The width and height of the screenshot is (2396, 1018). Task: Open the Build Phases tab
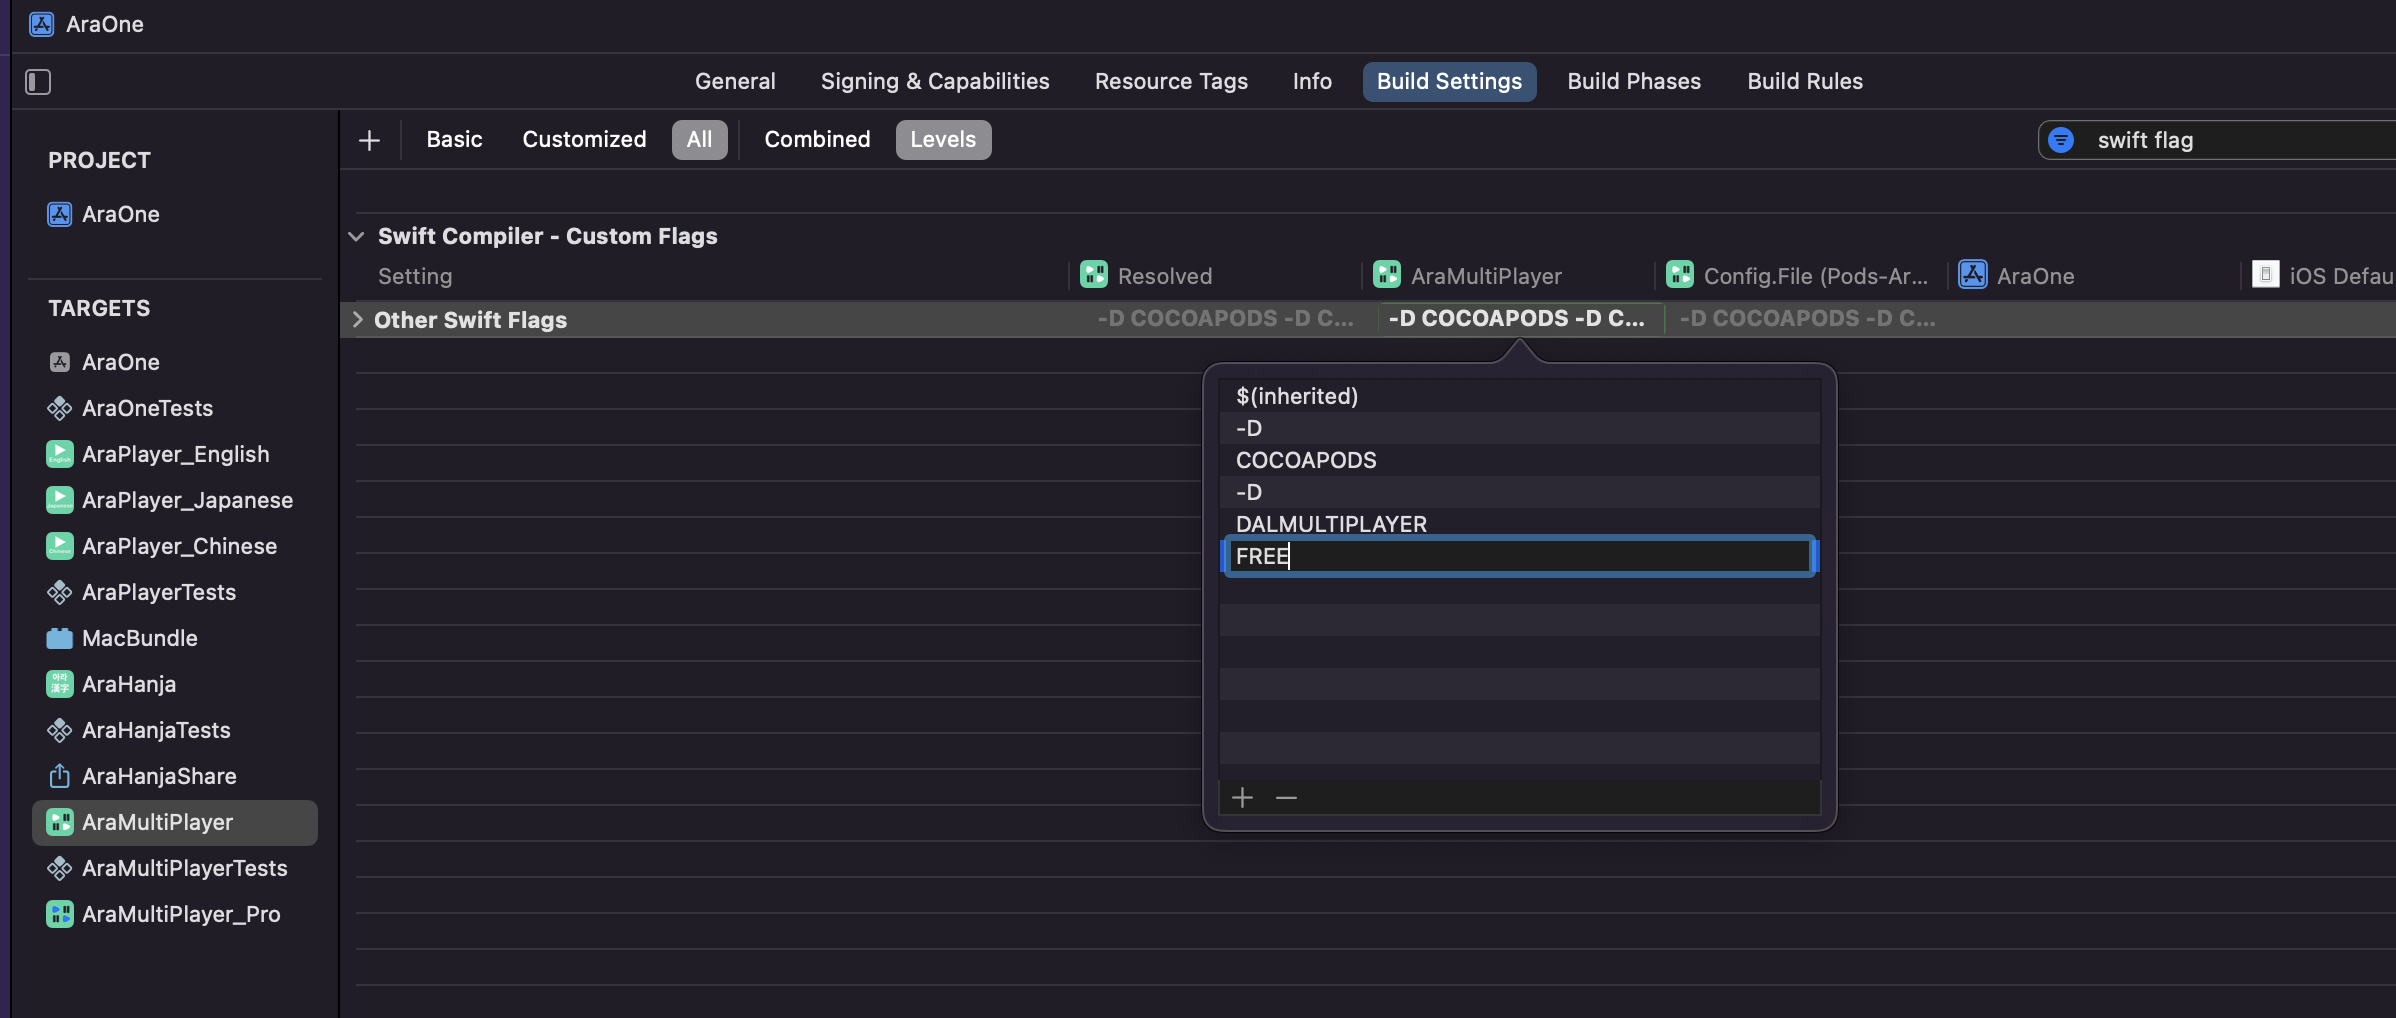pos(1634,81)
